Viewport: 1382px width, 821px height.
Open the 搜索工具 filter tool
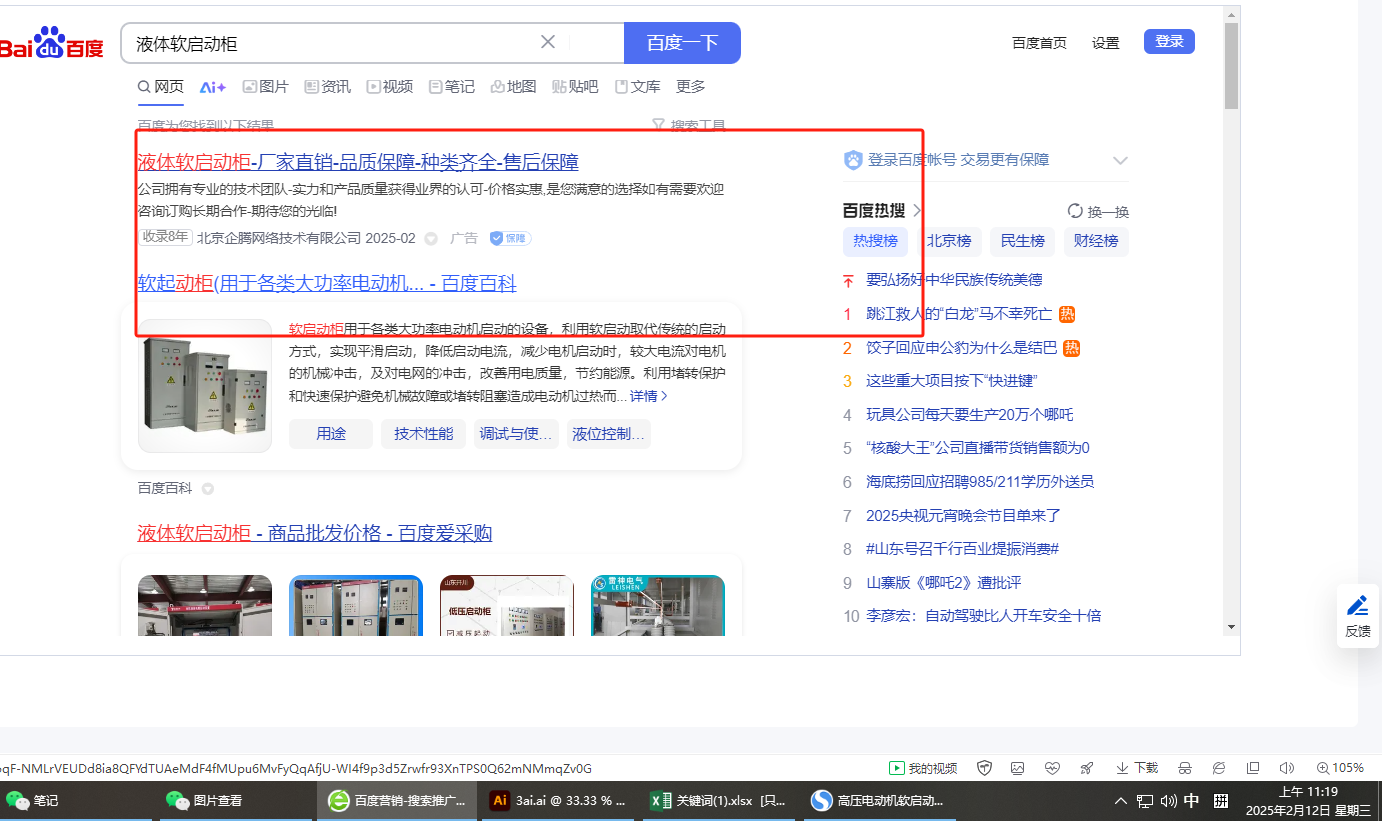pyautogui.click(x=688, y=126)
